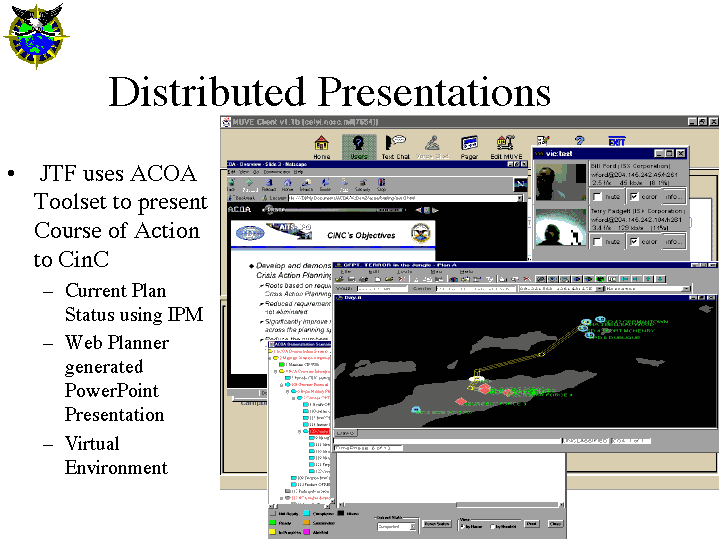The height and width of the screenshot is (539, 719).
Task: Collapse the node beside red highlighted tree row
Action: coord(300,432)
